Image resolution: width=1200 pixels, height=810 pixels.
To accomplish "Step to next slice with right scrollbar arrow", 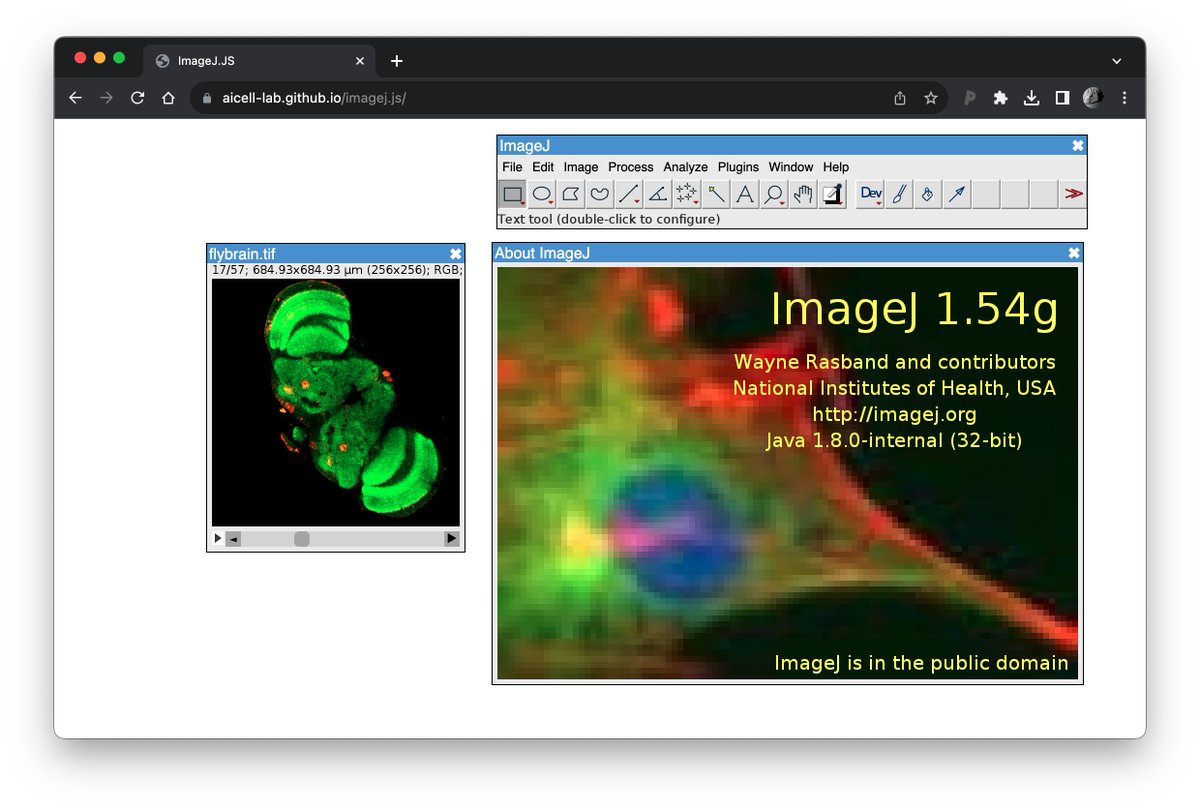I will click(x=452, y=539).
